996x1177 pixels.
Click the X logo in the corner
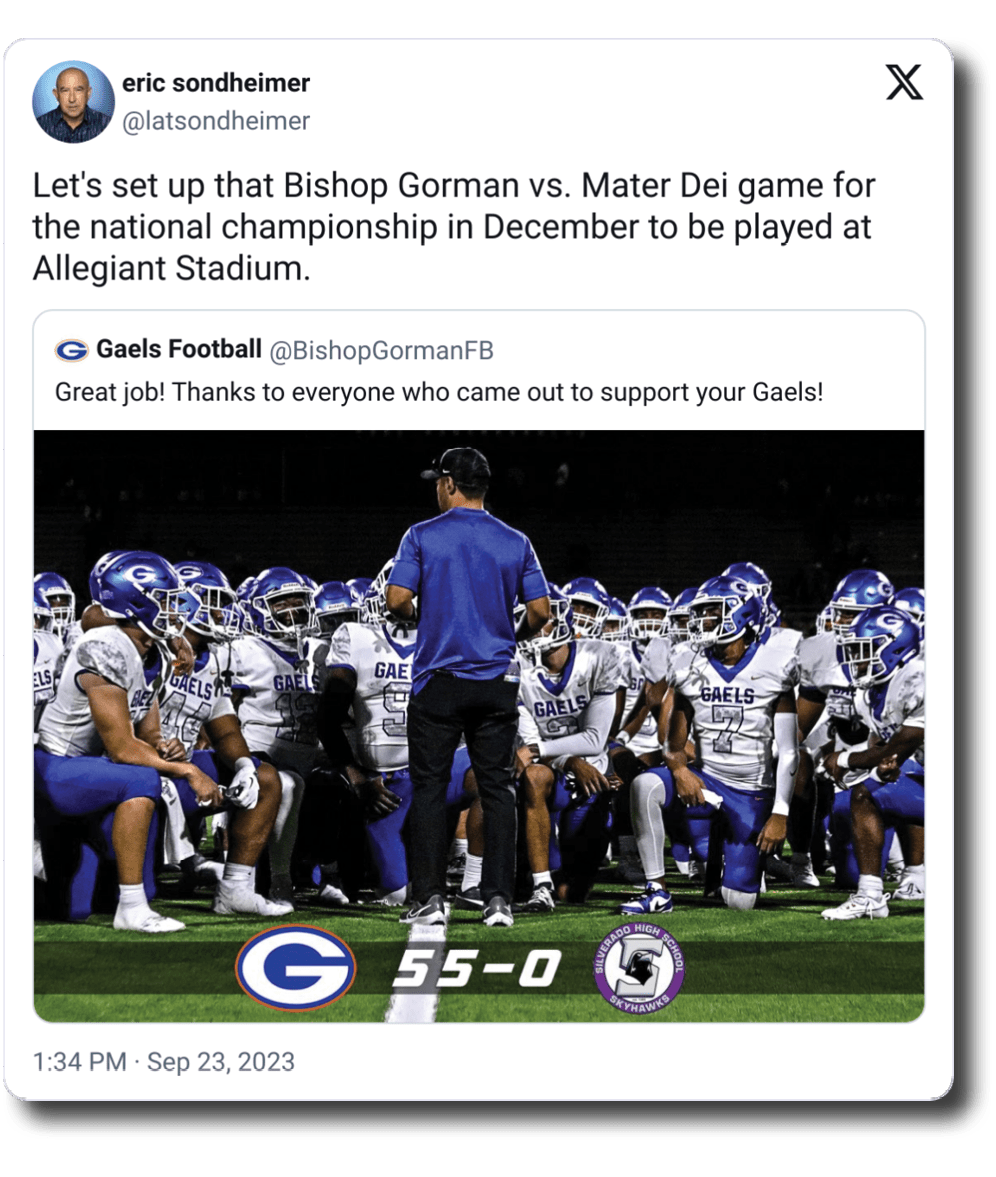click(x=904, y=84)
